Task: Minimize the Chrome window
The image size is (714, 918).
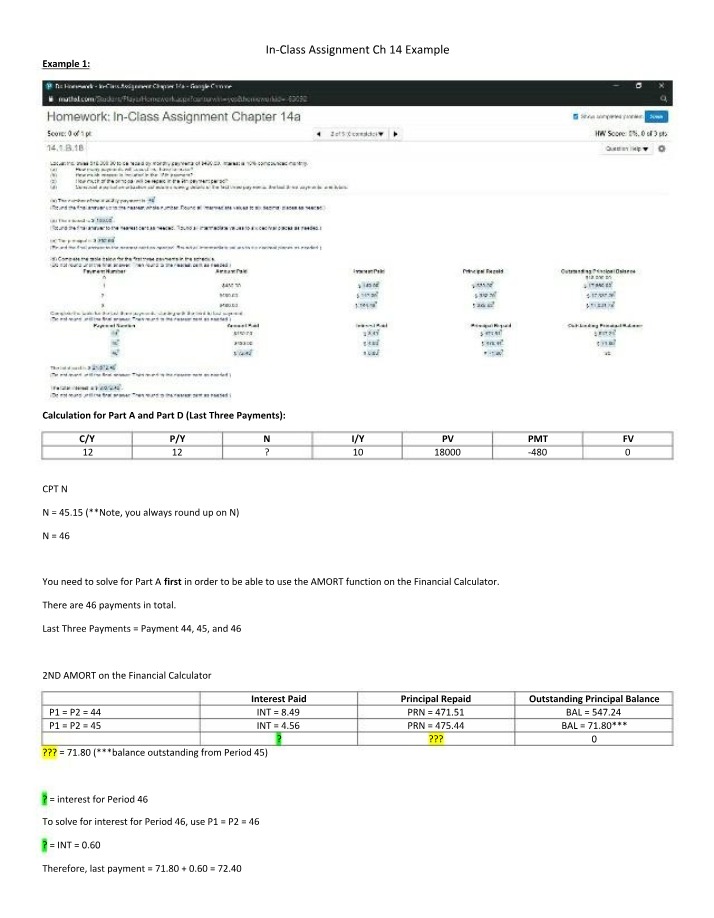Action: pos(616,85)
